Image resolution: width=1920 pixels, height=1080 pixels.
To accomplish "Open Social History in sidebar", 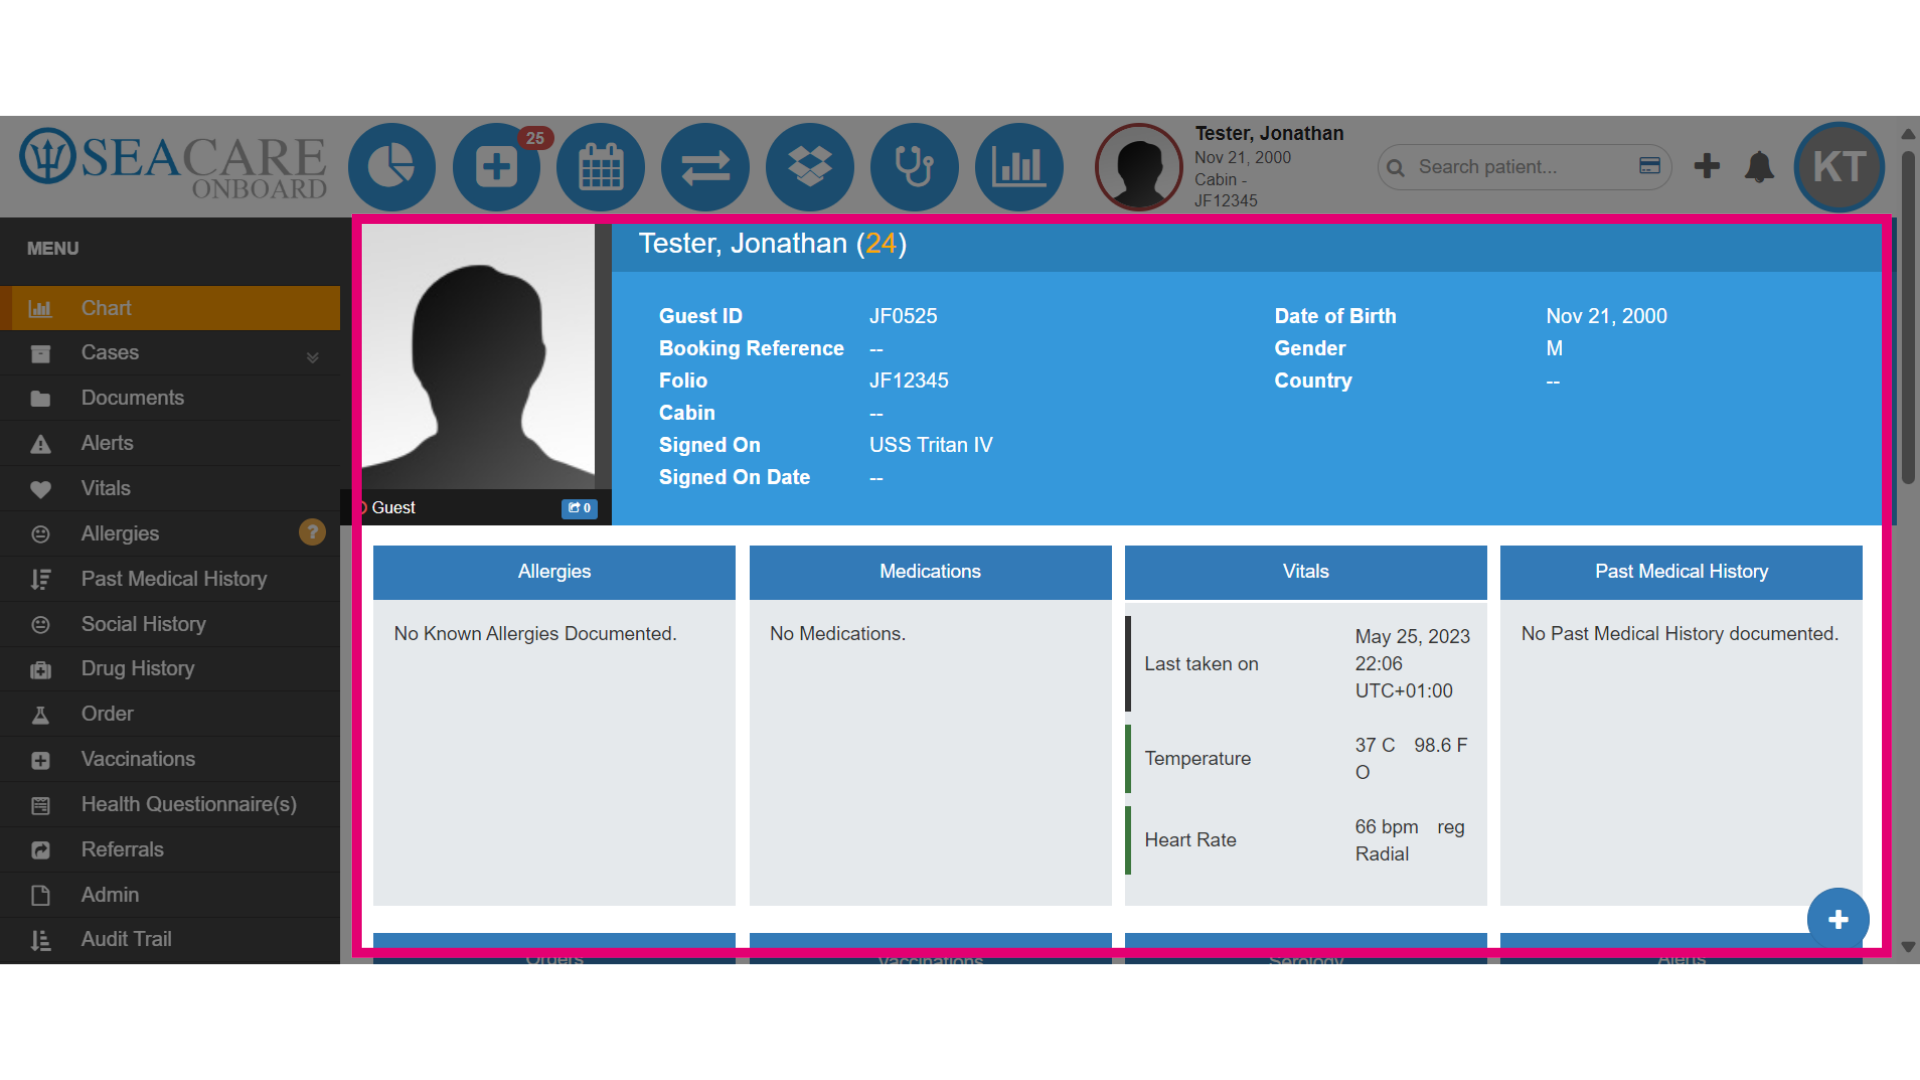I will 170,624.
